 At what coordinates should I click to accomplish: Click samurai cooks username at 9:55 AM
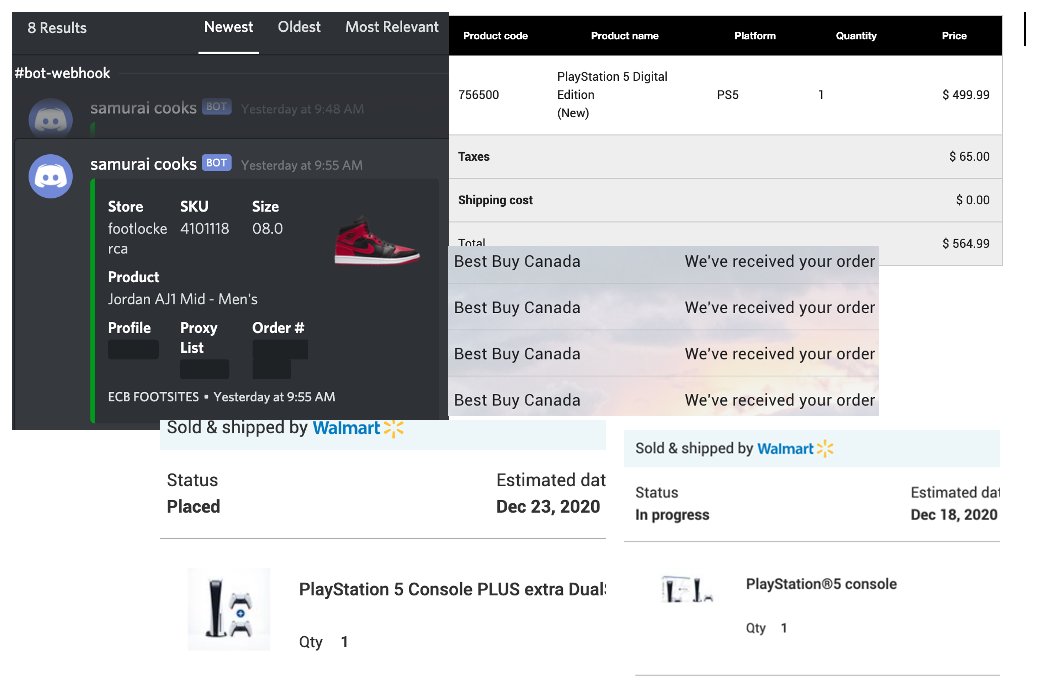tap(144, 164)
